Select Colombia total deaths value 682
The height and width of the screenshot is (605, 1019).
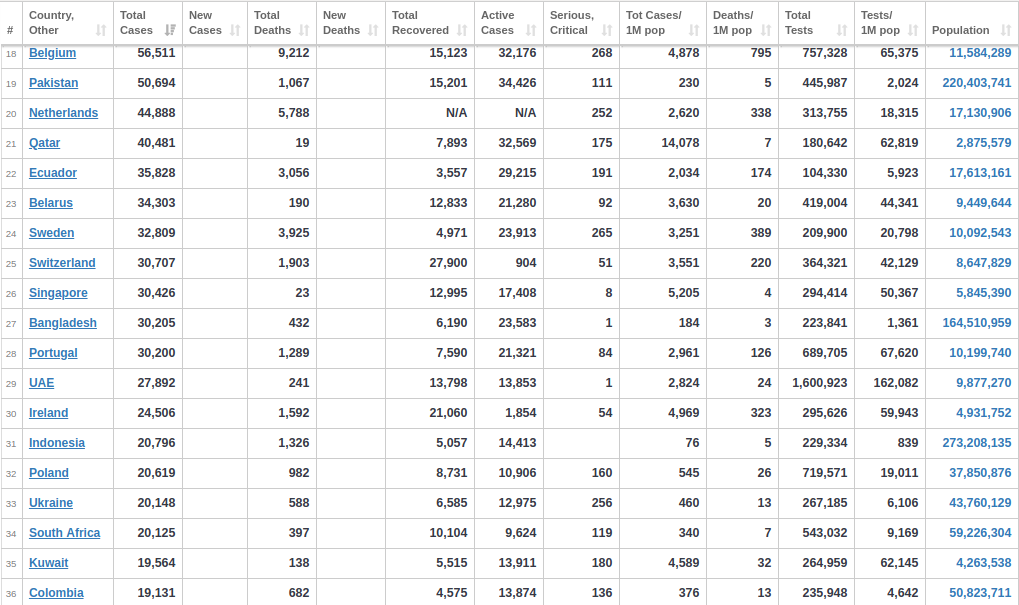(299, 593)
